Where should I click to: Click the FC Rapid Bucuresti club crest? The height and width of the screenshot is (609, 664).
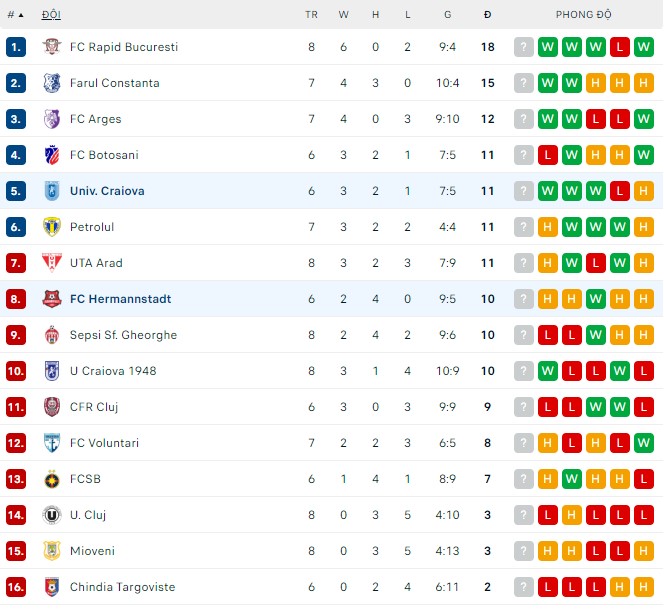(x=51, y=47)
